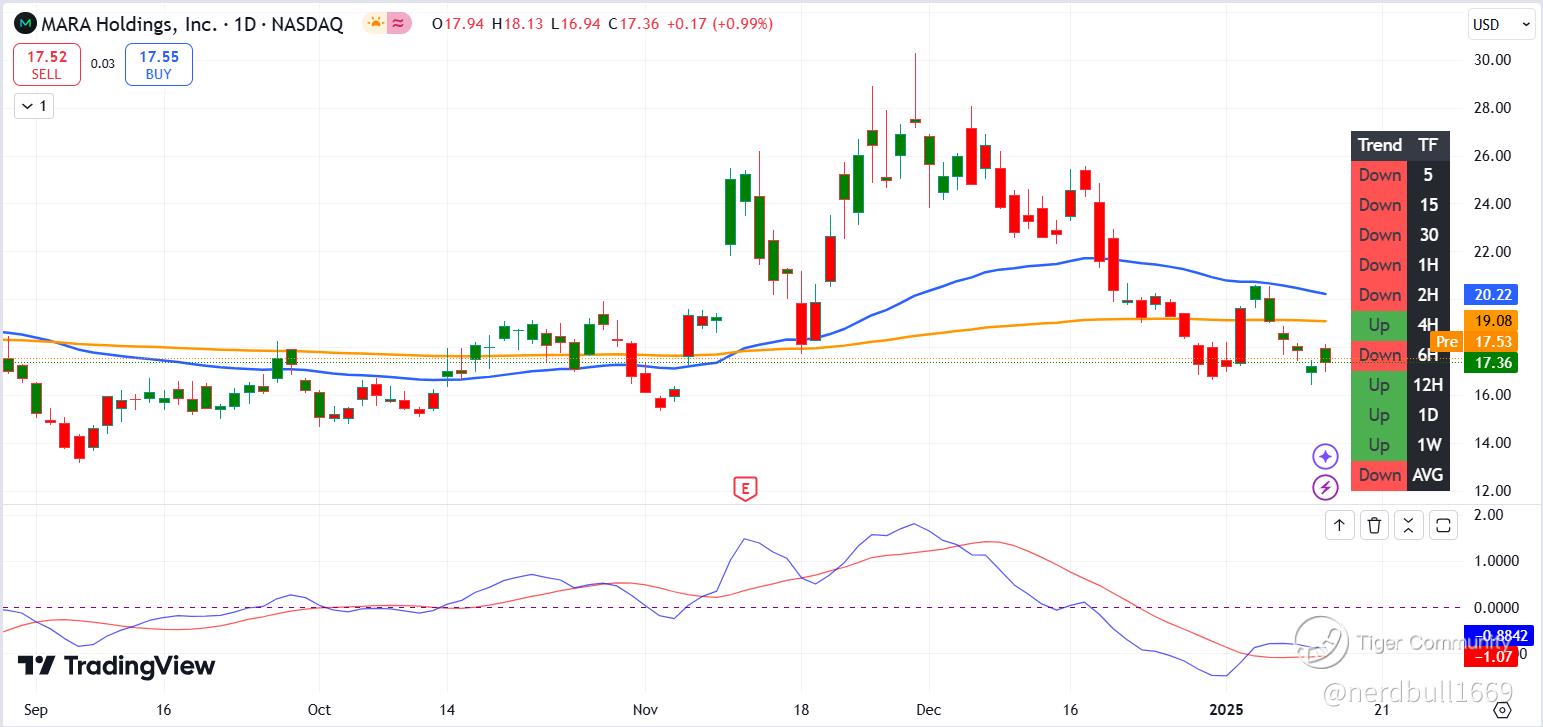Click the Dec label on time axis
This screenshot has height=727, width=1543.
[x=928, y=709]
